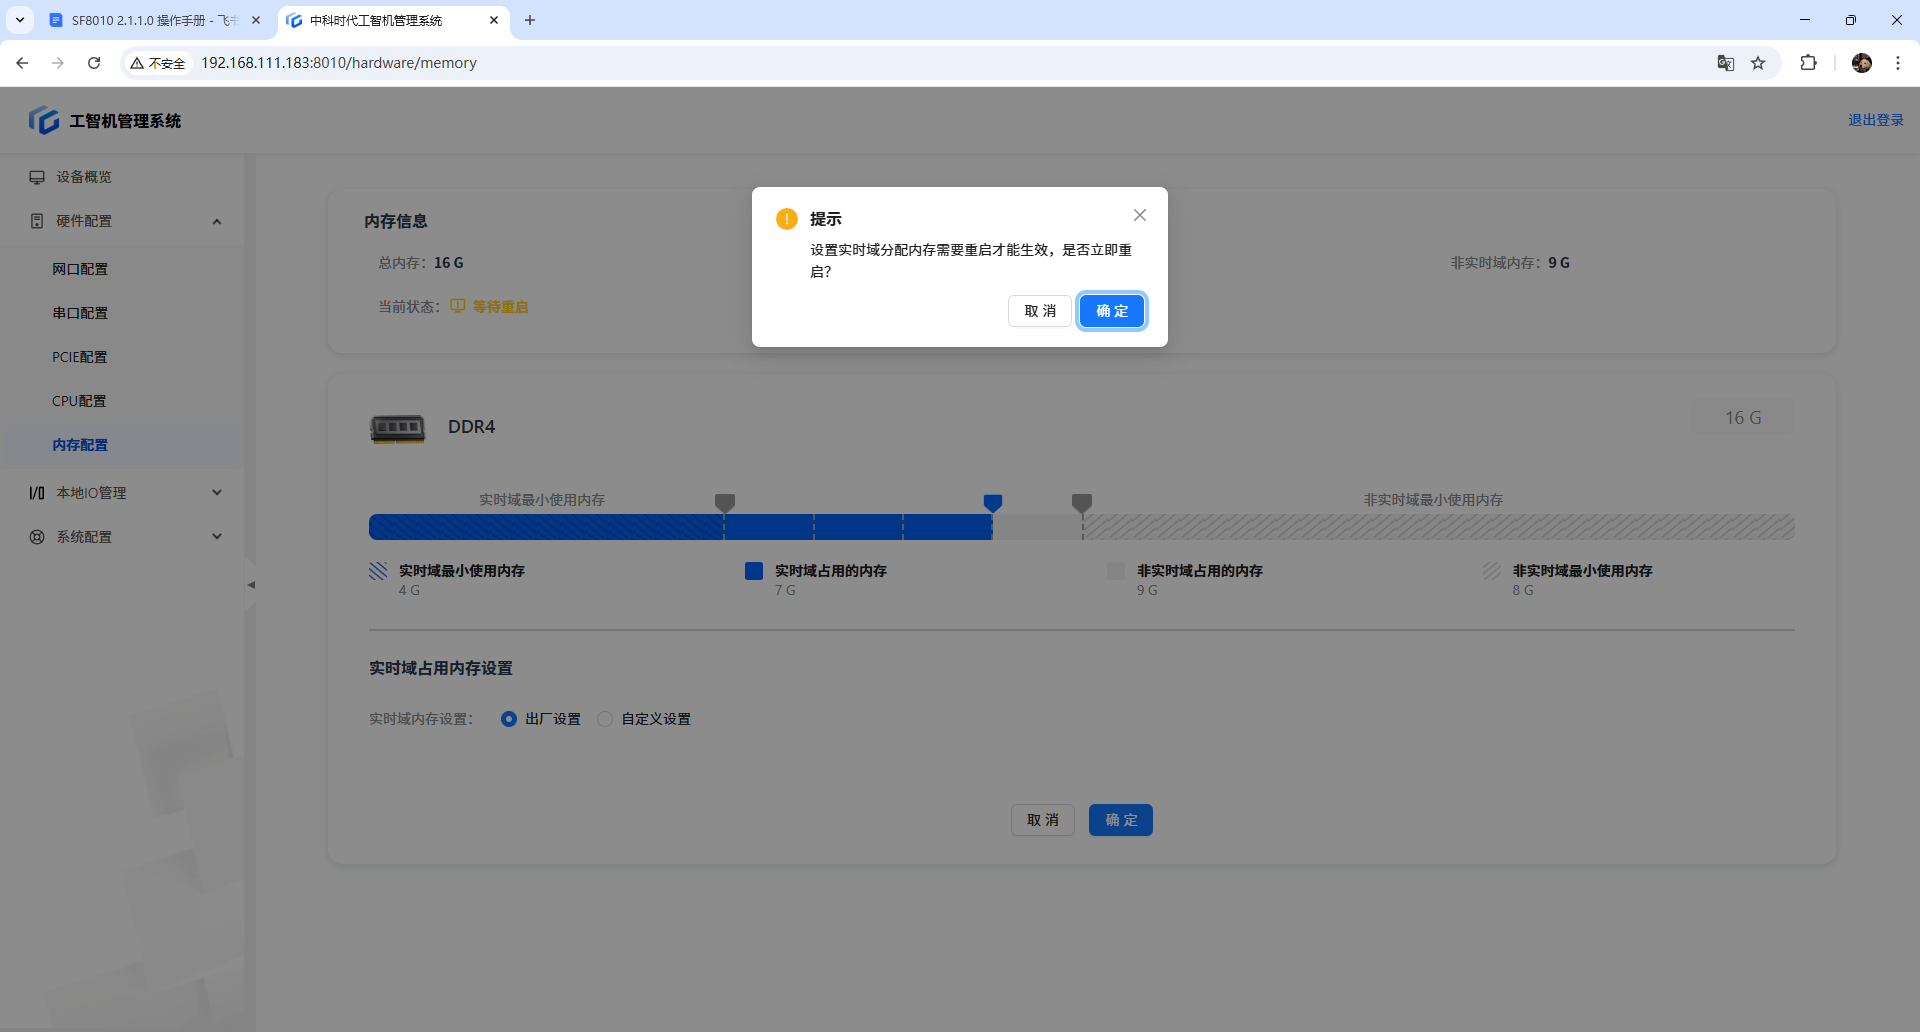The image size is (1920, 1032).
Task: Log out via 退出登录 link
Action: [x=1876, y=120]
